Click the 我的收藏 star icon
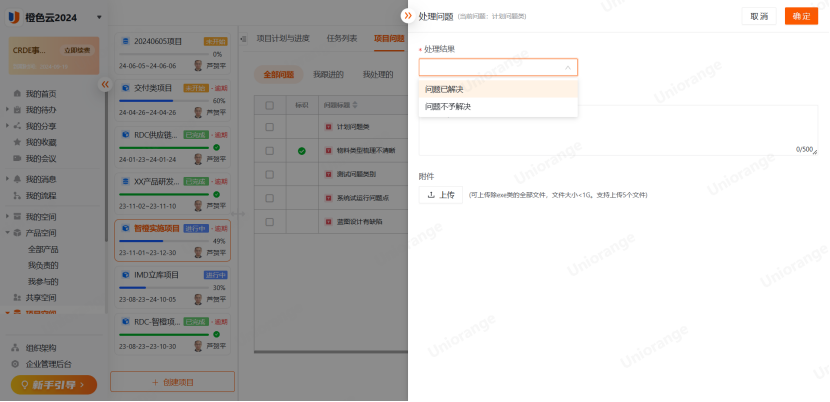This screenshot has width=830, height=402. [x=16, y=142]
